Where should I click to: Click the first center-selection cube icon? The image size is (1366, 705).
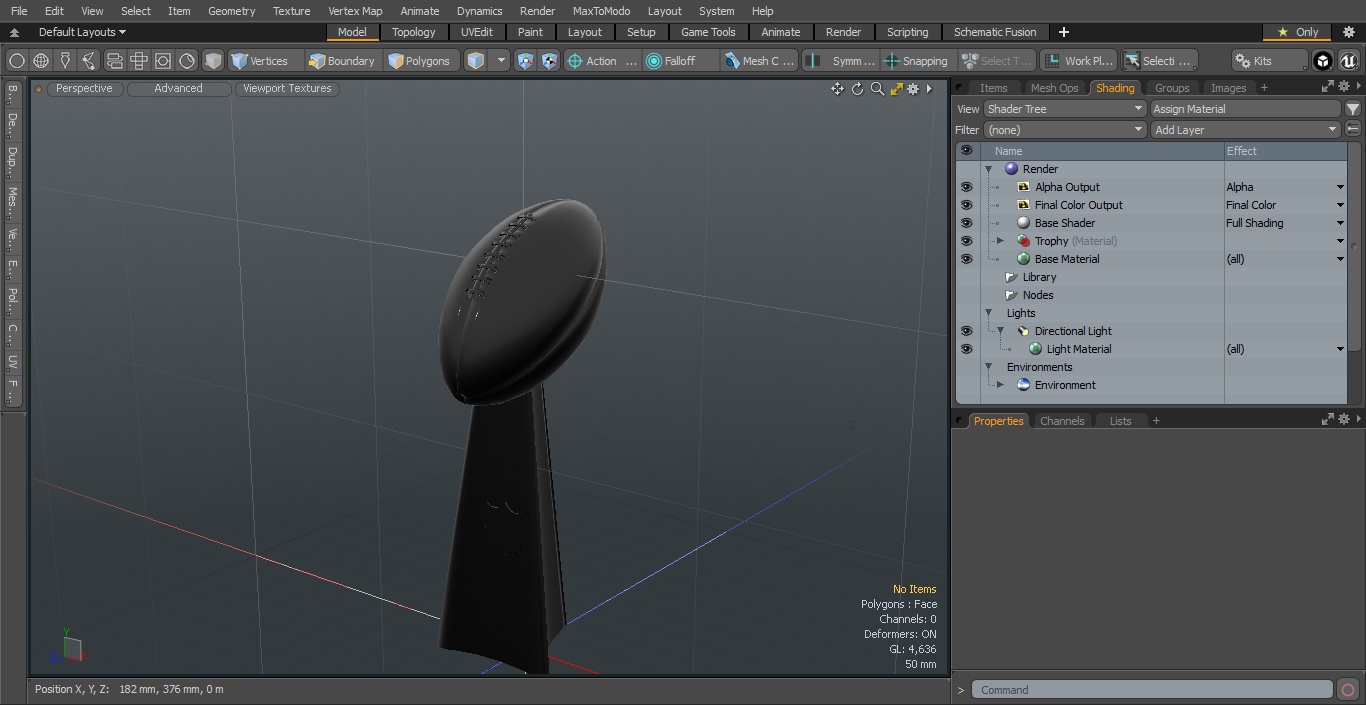pos(526,61)
